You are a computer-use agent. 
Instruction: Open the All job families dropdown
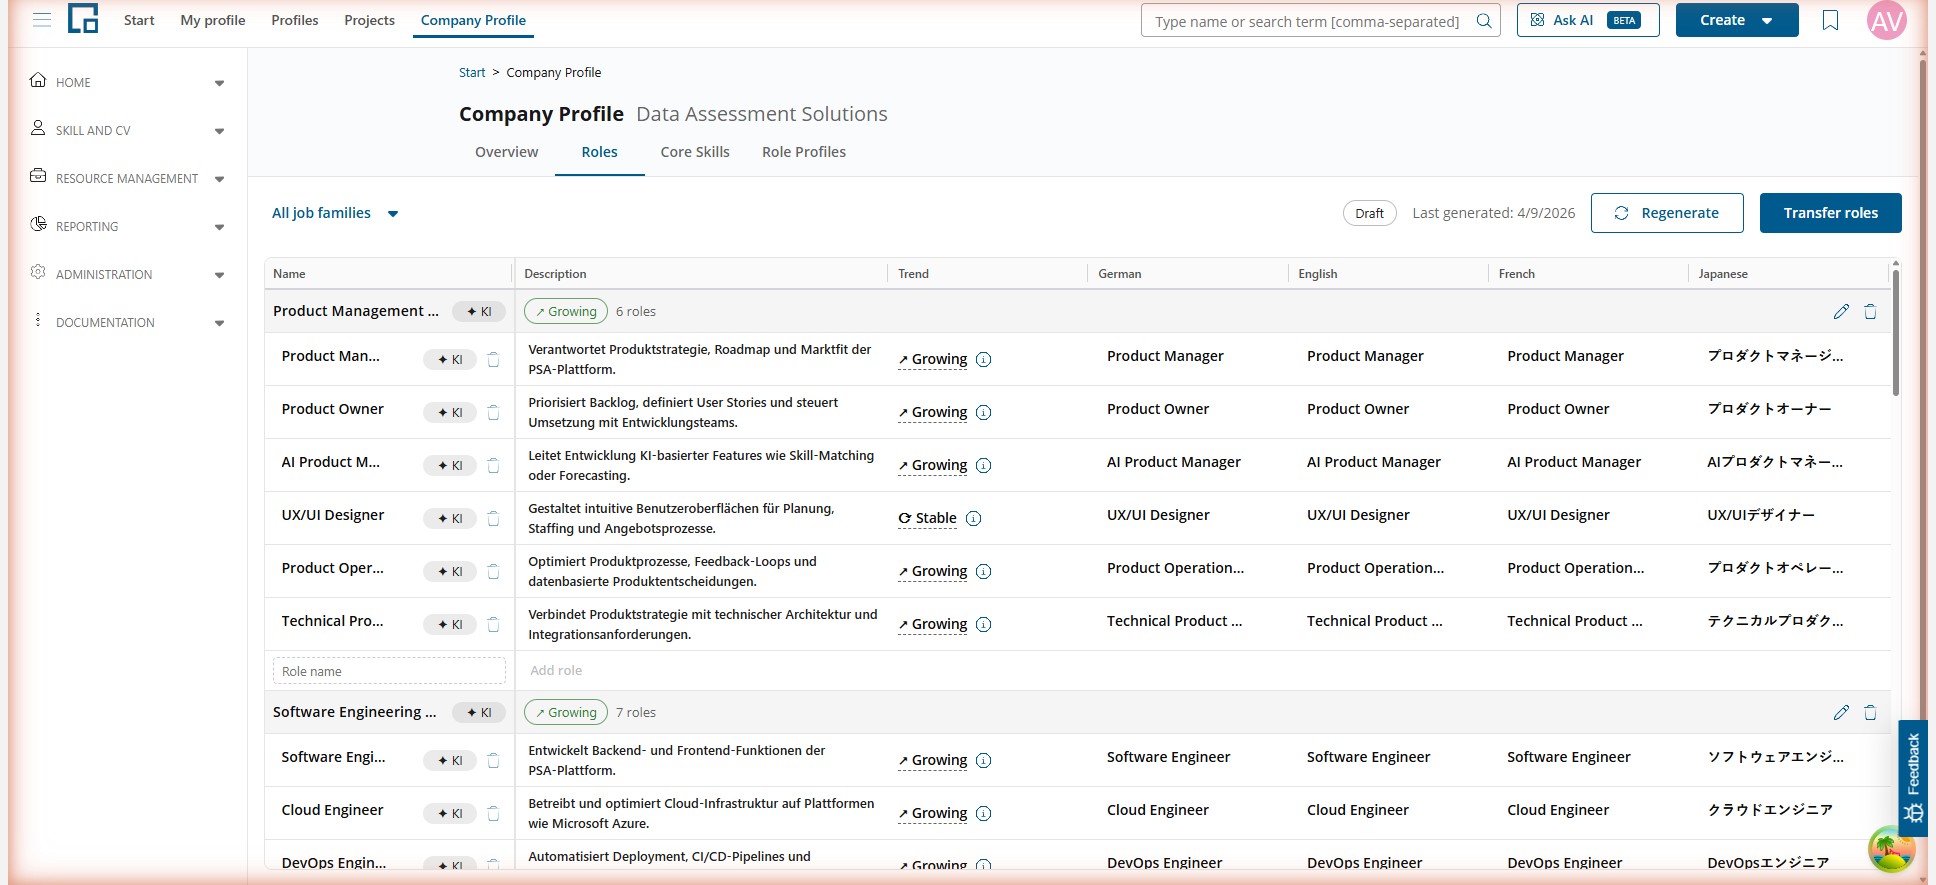[335, 213]
